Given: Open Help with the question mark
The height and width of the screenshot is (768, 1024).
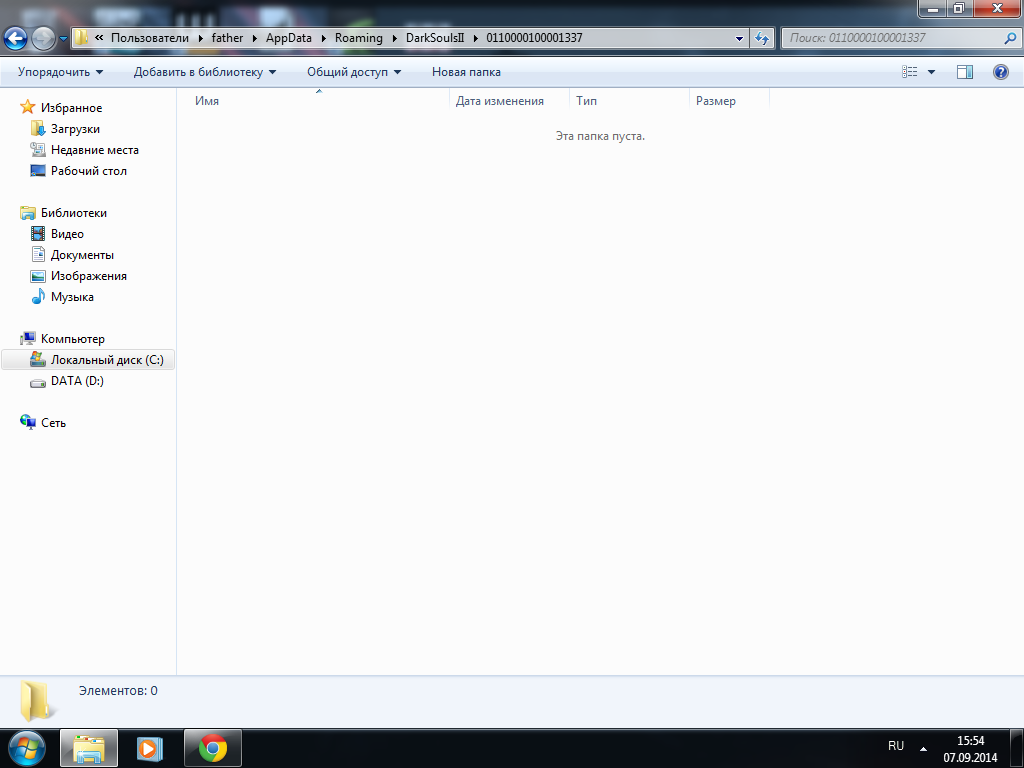Looking at the screenshot, I should 1000,72.
